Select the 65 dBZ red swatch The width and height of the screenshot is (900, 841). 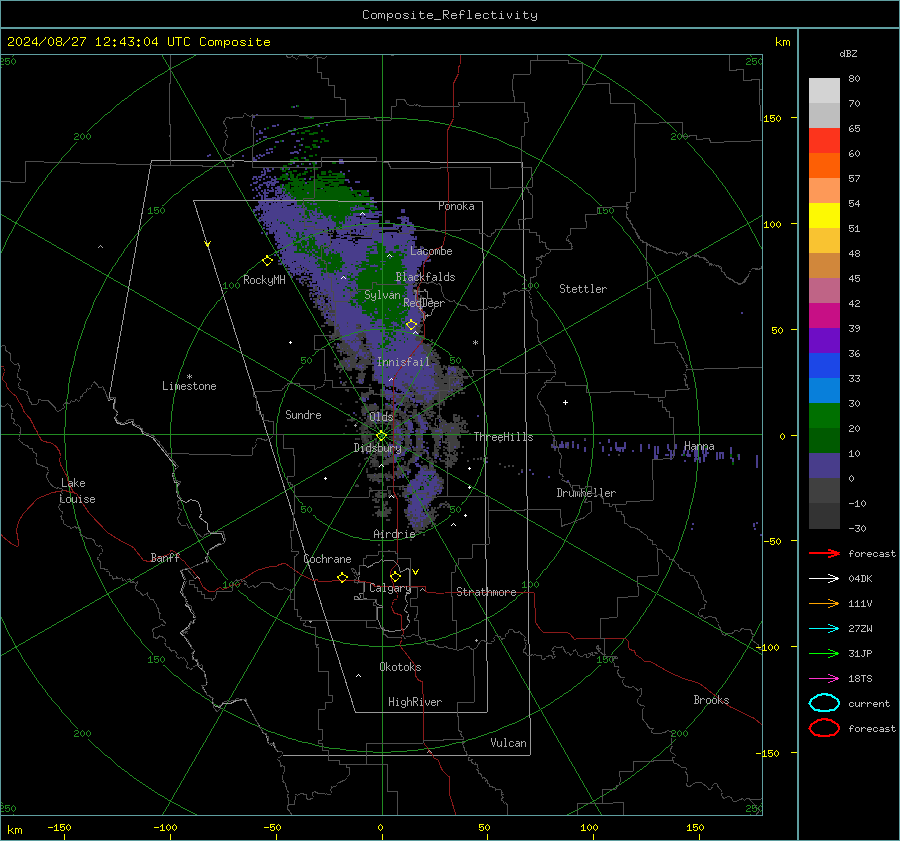click(x=824, y=140)
